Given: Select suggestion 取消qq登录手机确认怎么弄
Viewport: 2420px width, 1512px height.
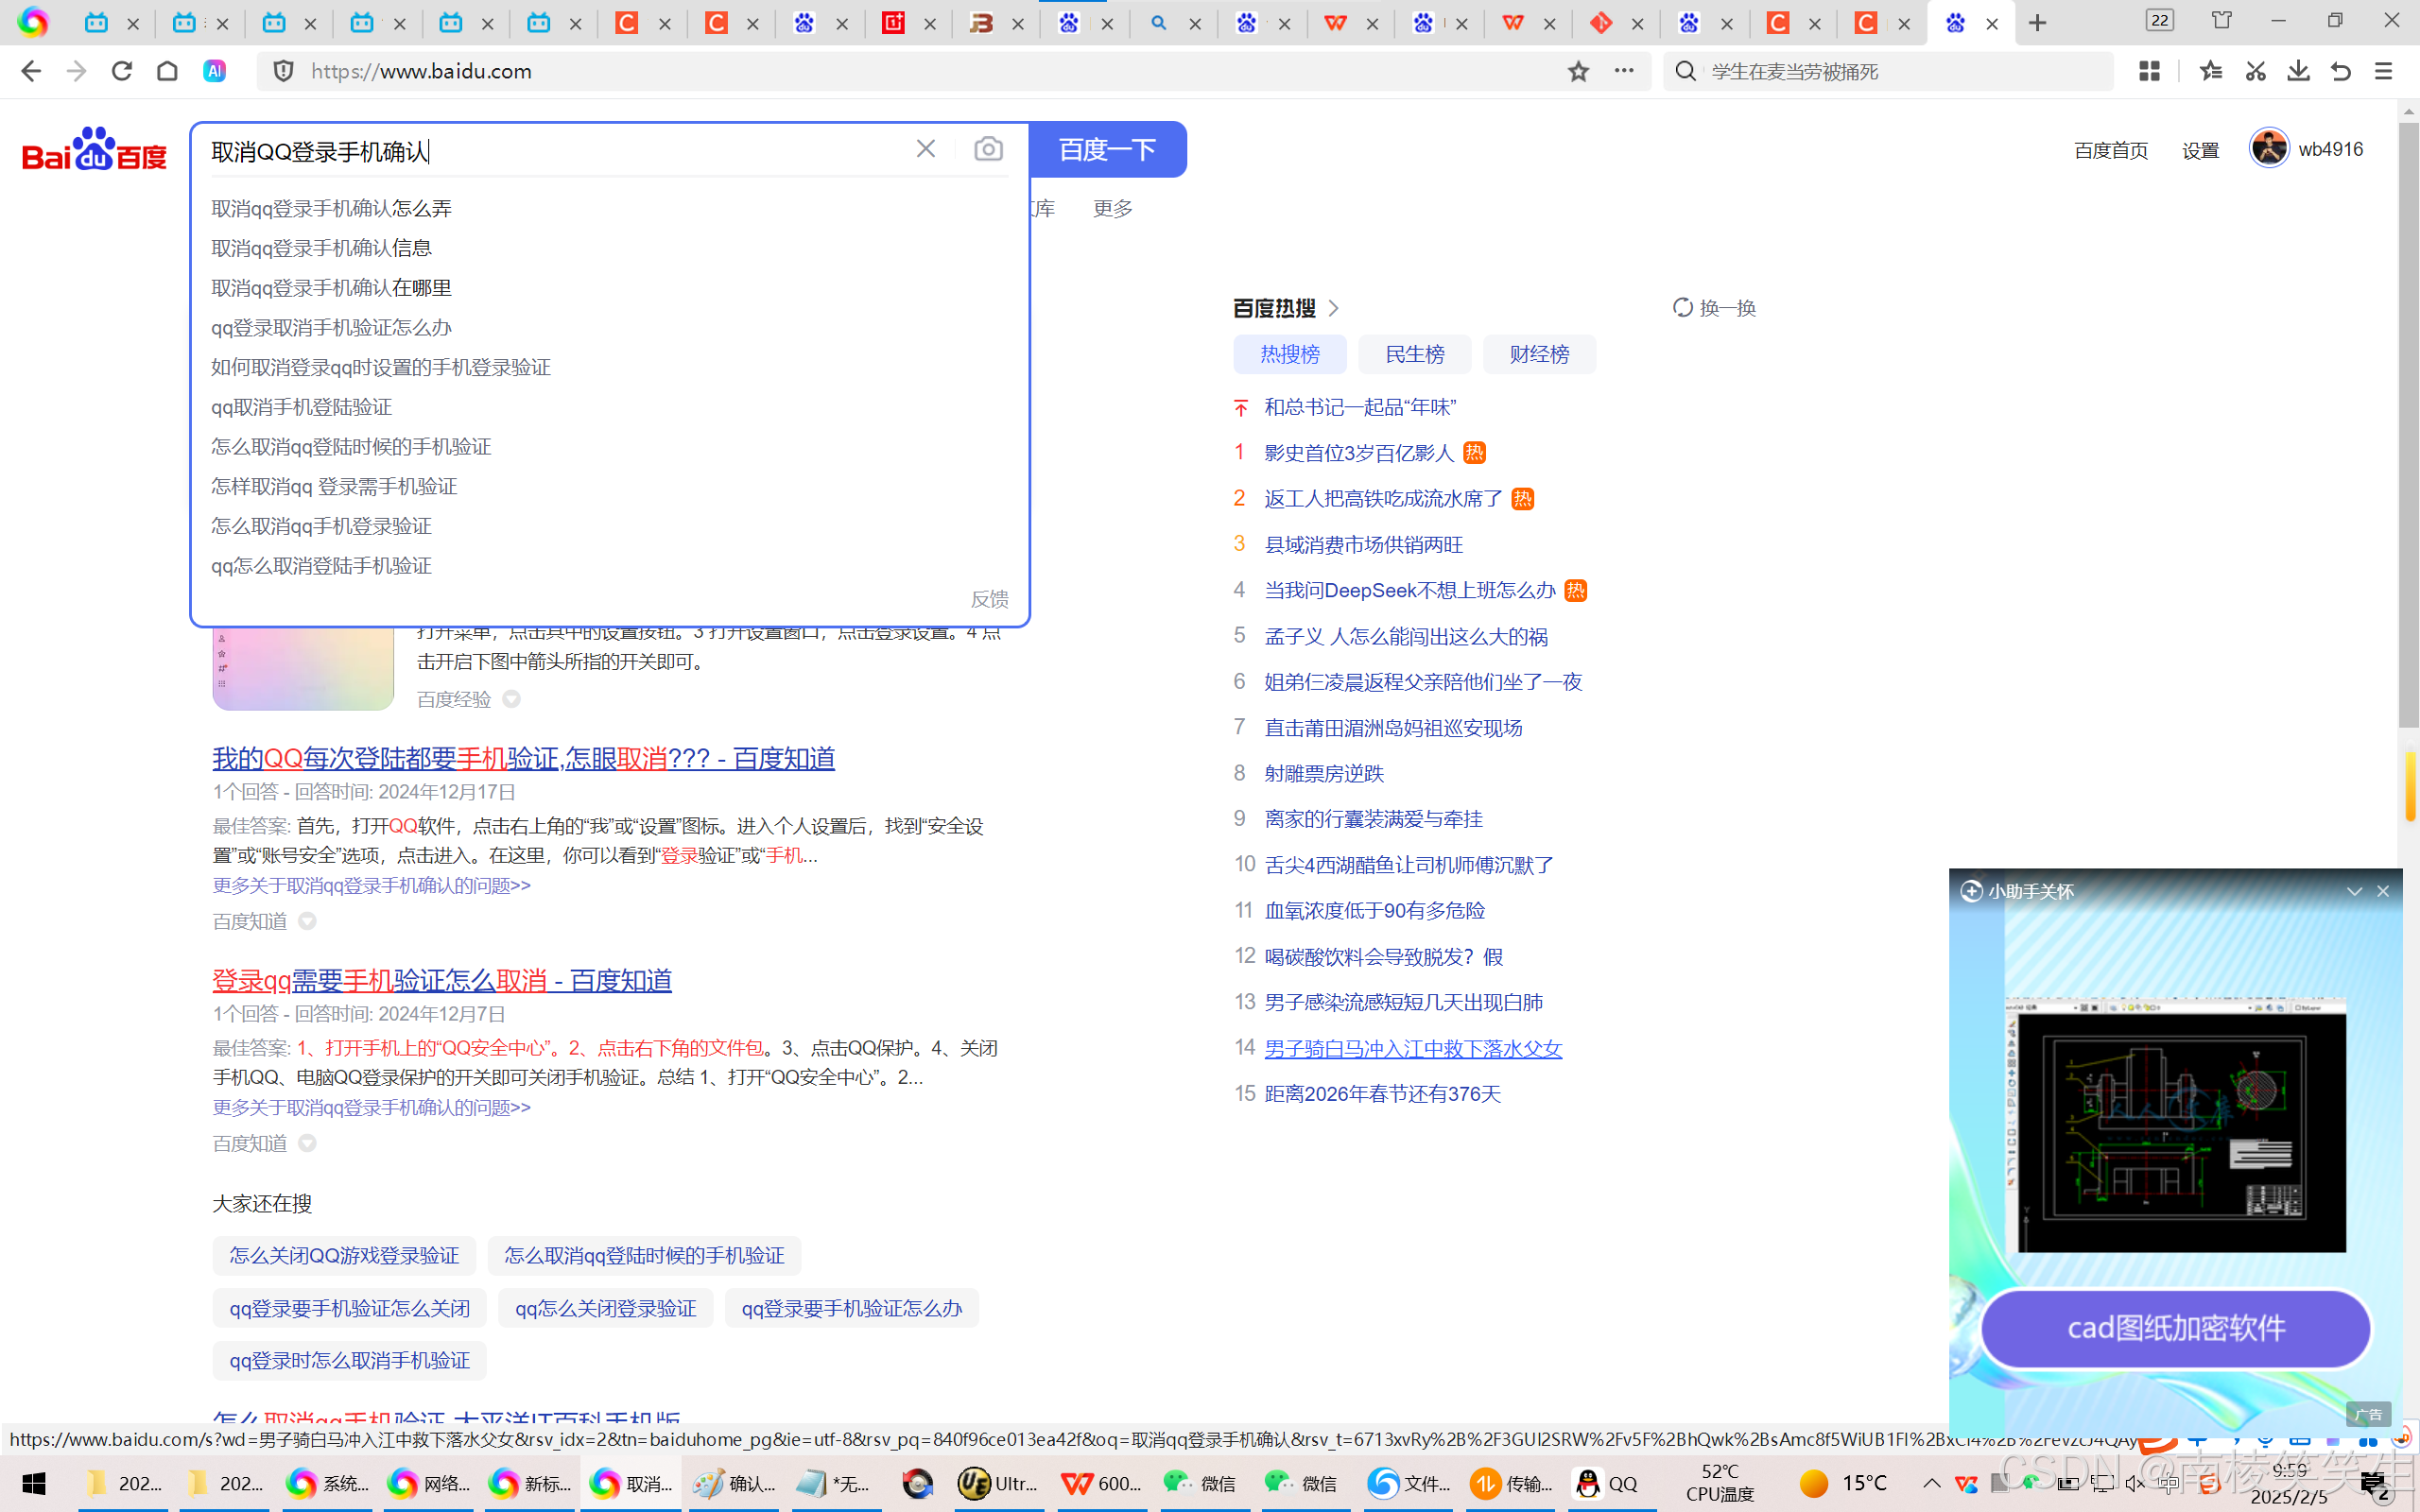Looking at the screenshot, I should (x=331, y=208).
